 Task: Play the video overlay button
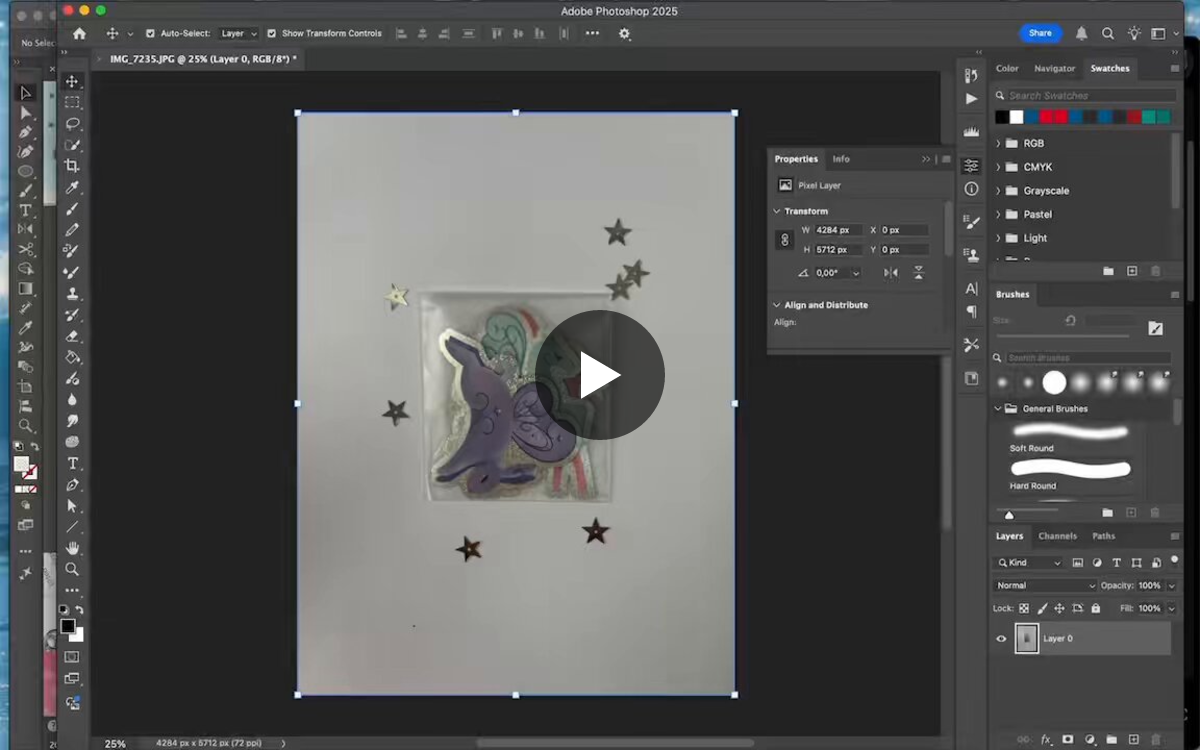click(x=600, y=375)
